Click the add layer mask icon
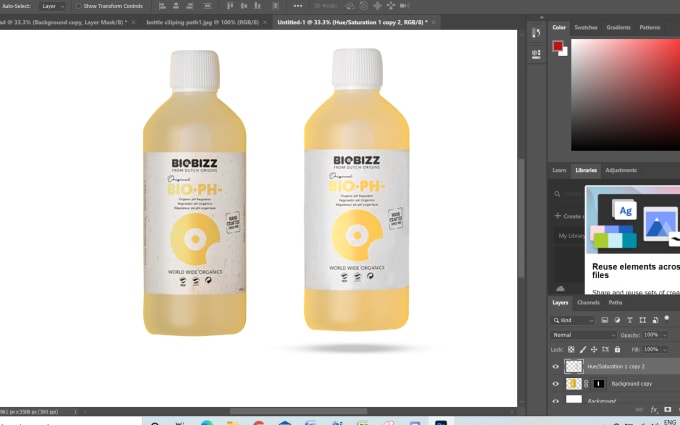The image size is (680, 425). [667, 409]
